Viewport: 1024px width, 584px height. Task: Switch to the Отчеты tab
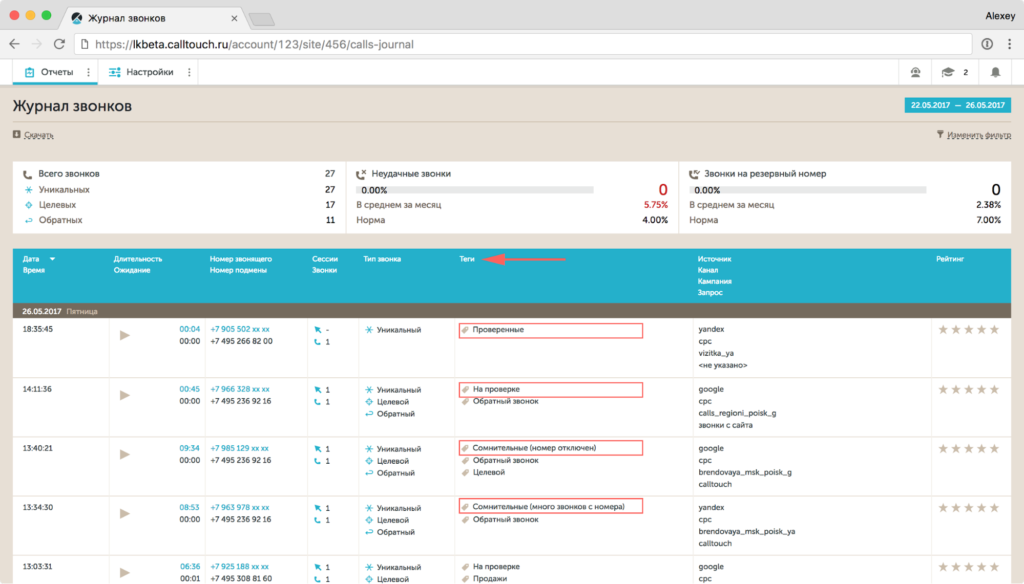point(49,72)
